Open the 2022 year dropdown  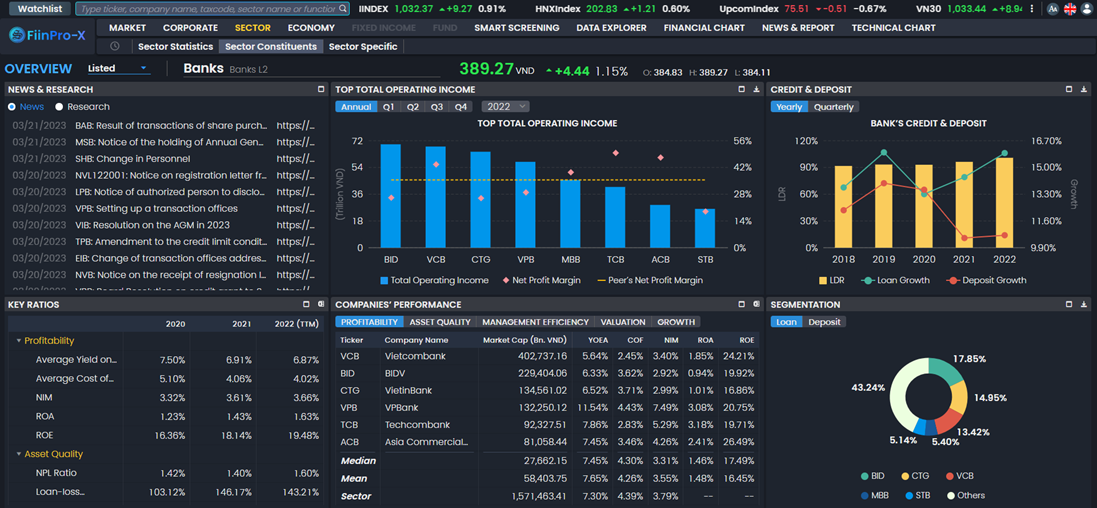(x=505, y=107)
